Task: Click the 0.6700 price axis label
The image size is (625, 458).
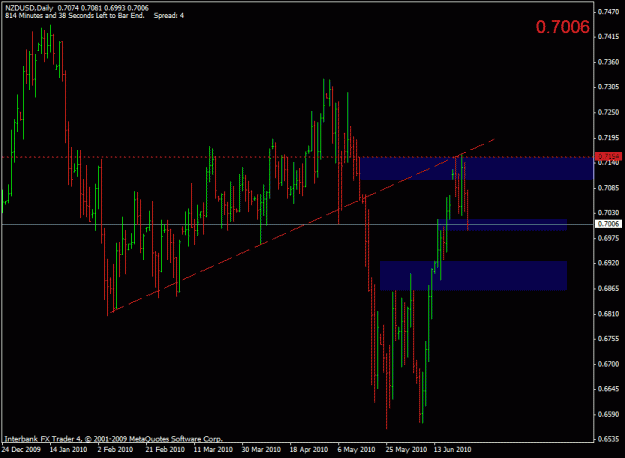Action: pos(608,364)
